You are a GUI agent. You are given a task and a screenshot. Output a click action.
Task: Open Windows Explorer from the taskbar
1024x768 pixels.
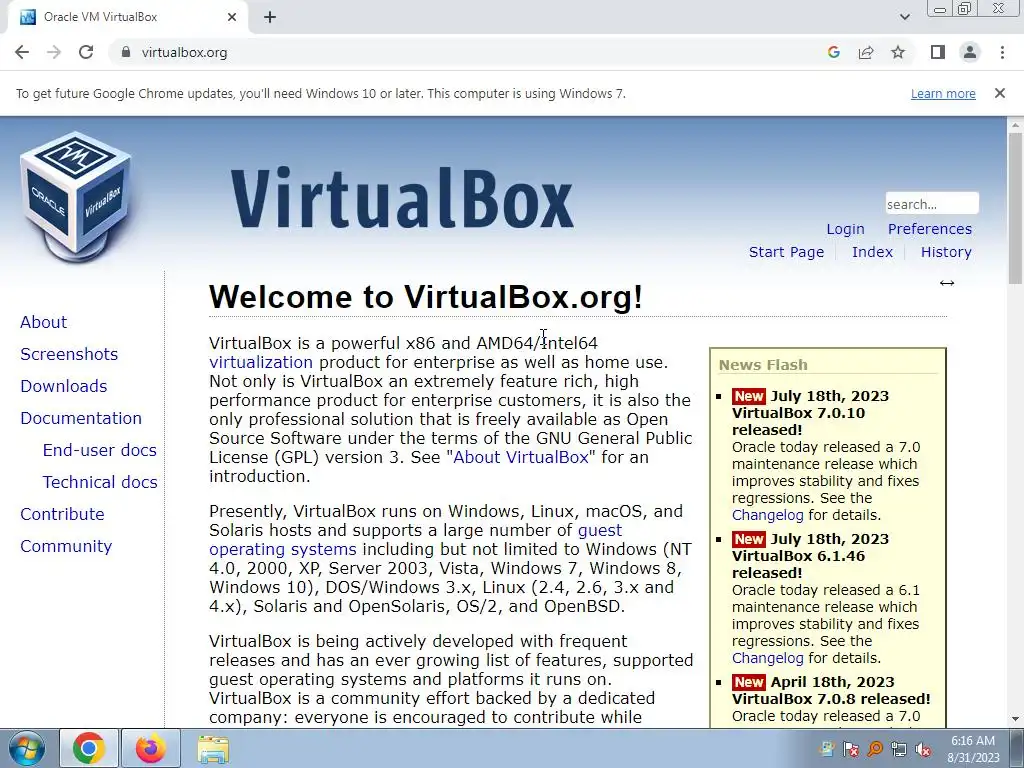[213, 749]
